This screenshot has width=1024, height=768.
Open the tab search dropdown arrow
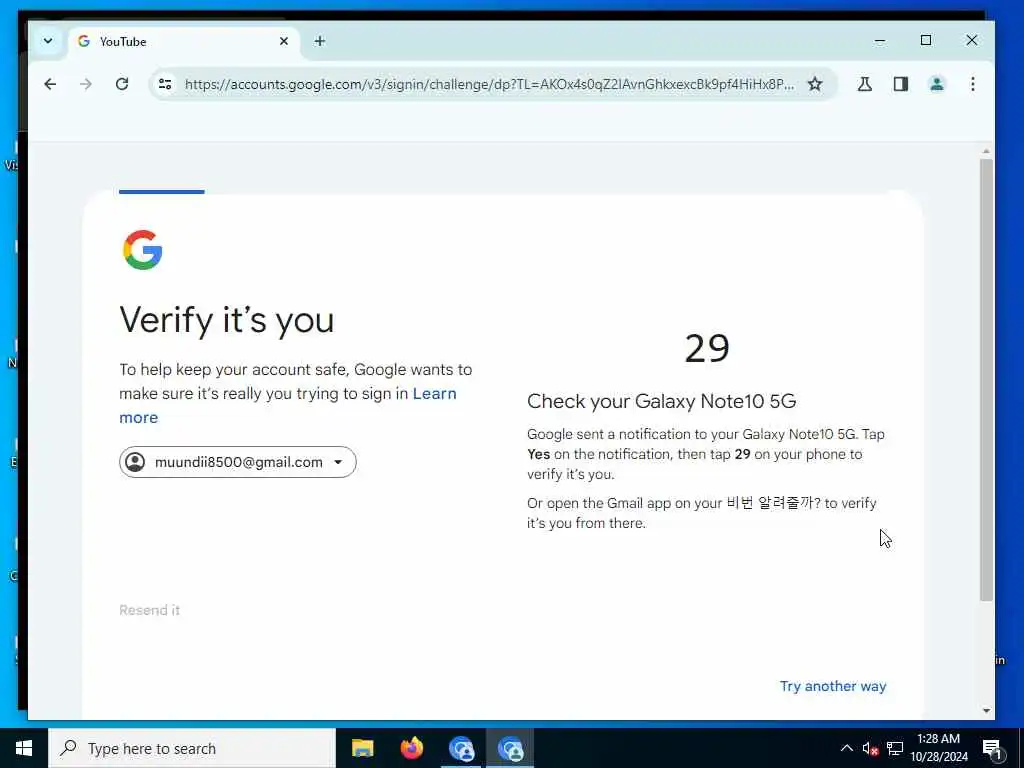pos(48,41)
